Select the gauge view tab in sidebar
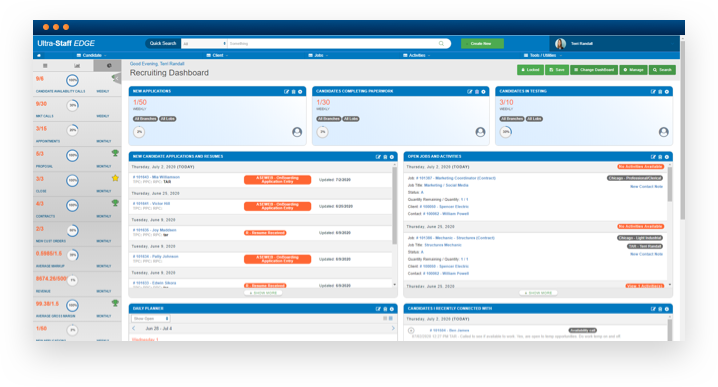Viewport: 718px width, 387px height. click(109, 65)
